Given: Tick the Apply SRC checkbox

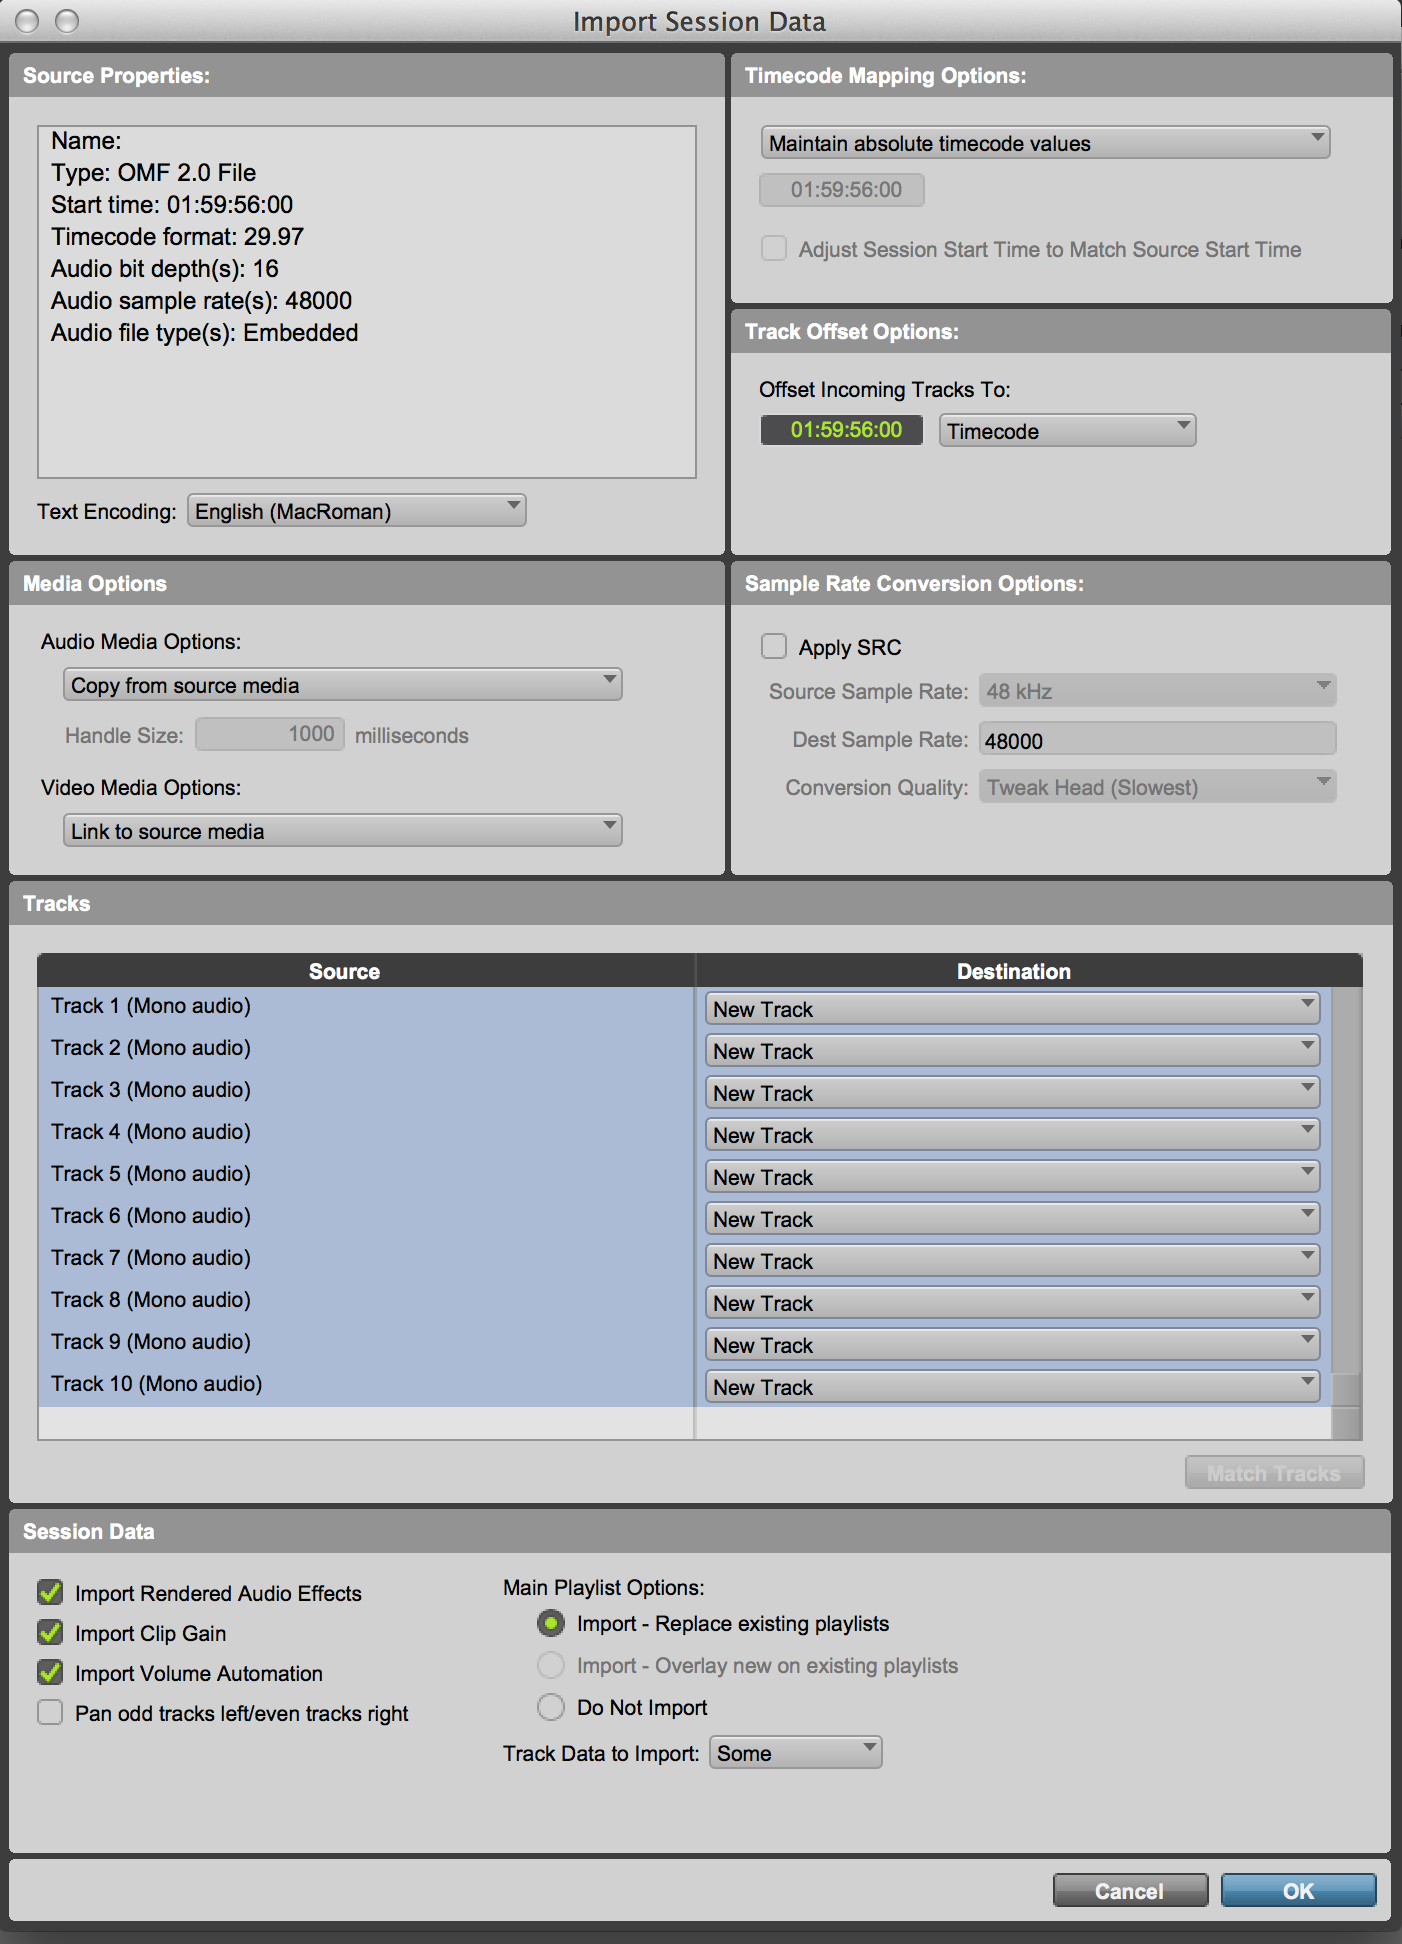Looking at the screenshot, I should [x=774, y=646].
